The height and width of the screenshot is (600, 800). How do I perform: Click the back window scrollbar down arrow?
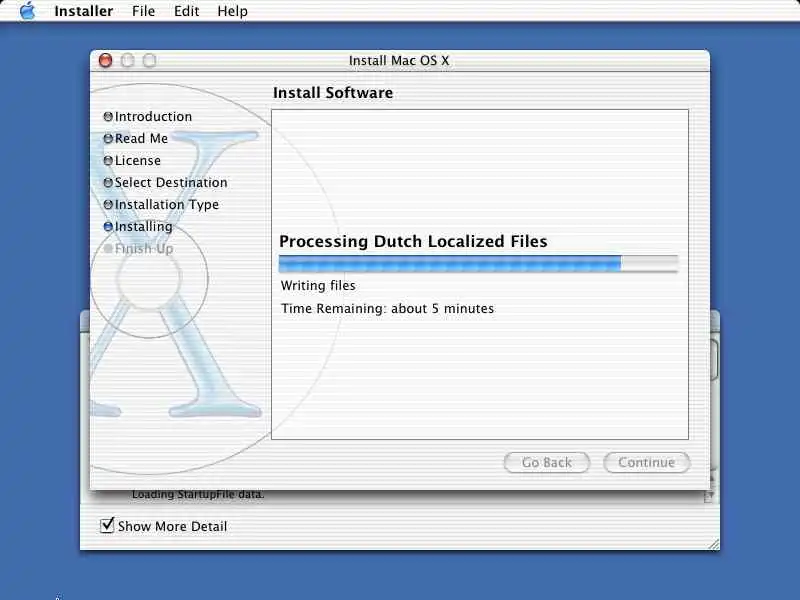pyautogui.click(x=709, y=495)
